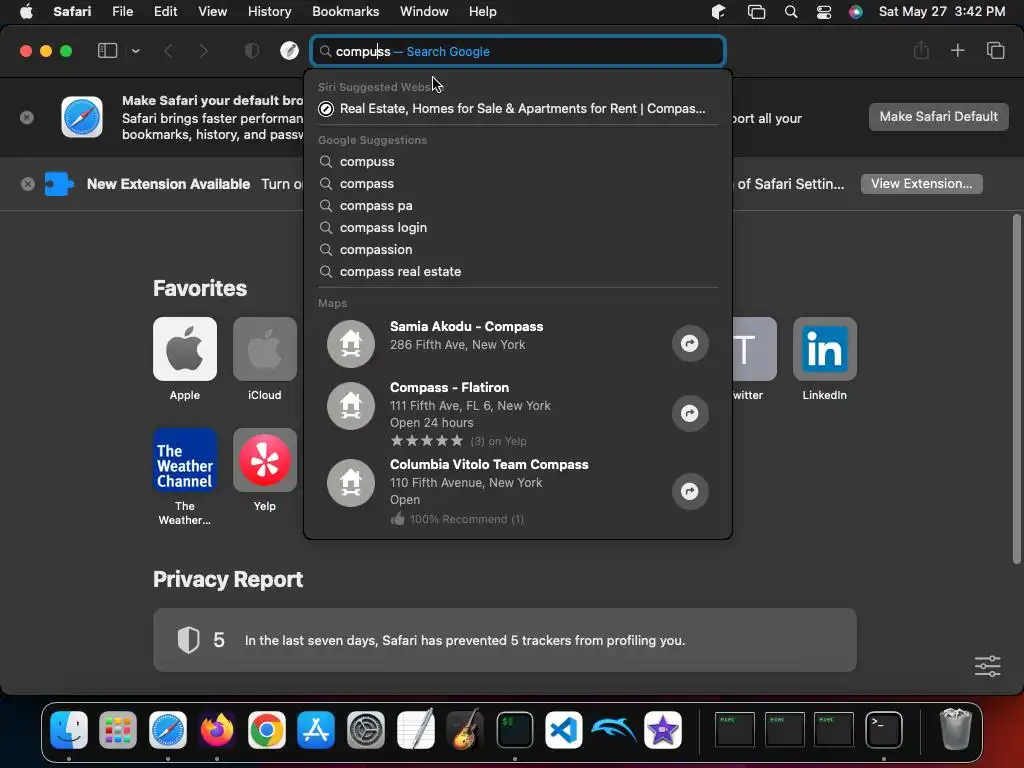Viewport: 1024px width, 768px height.
Task: Select the 'compass' Google suggestion
Action: (518, 184)
